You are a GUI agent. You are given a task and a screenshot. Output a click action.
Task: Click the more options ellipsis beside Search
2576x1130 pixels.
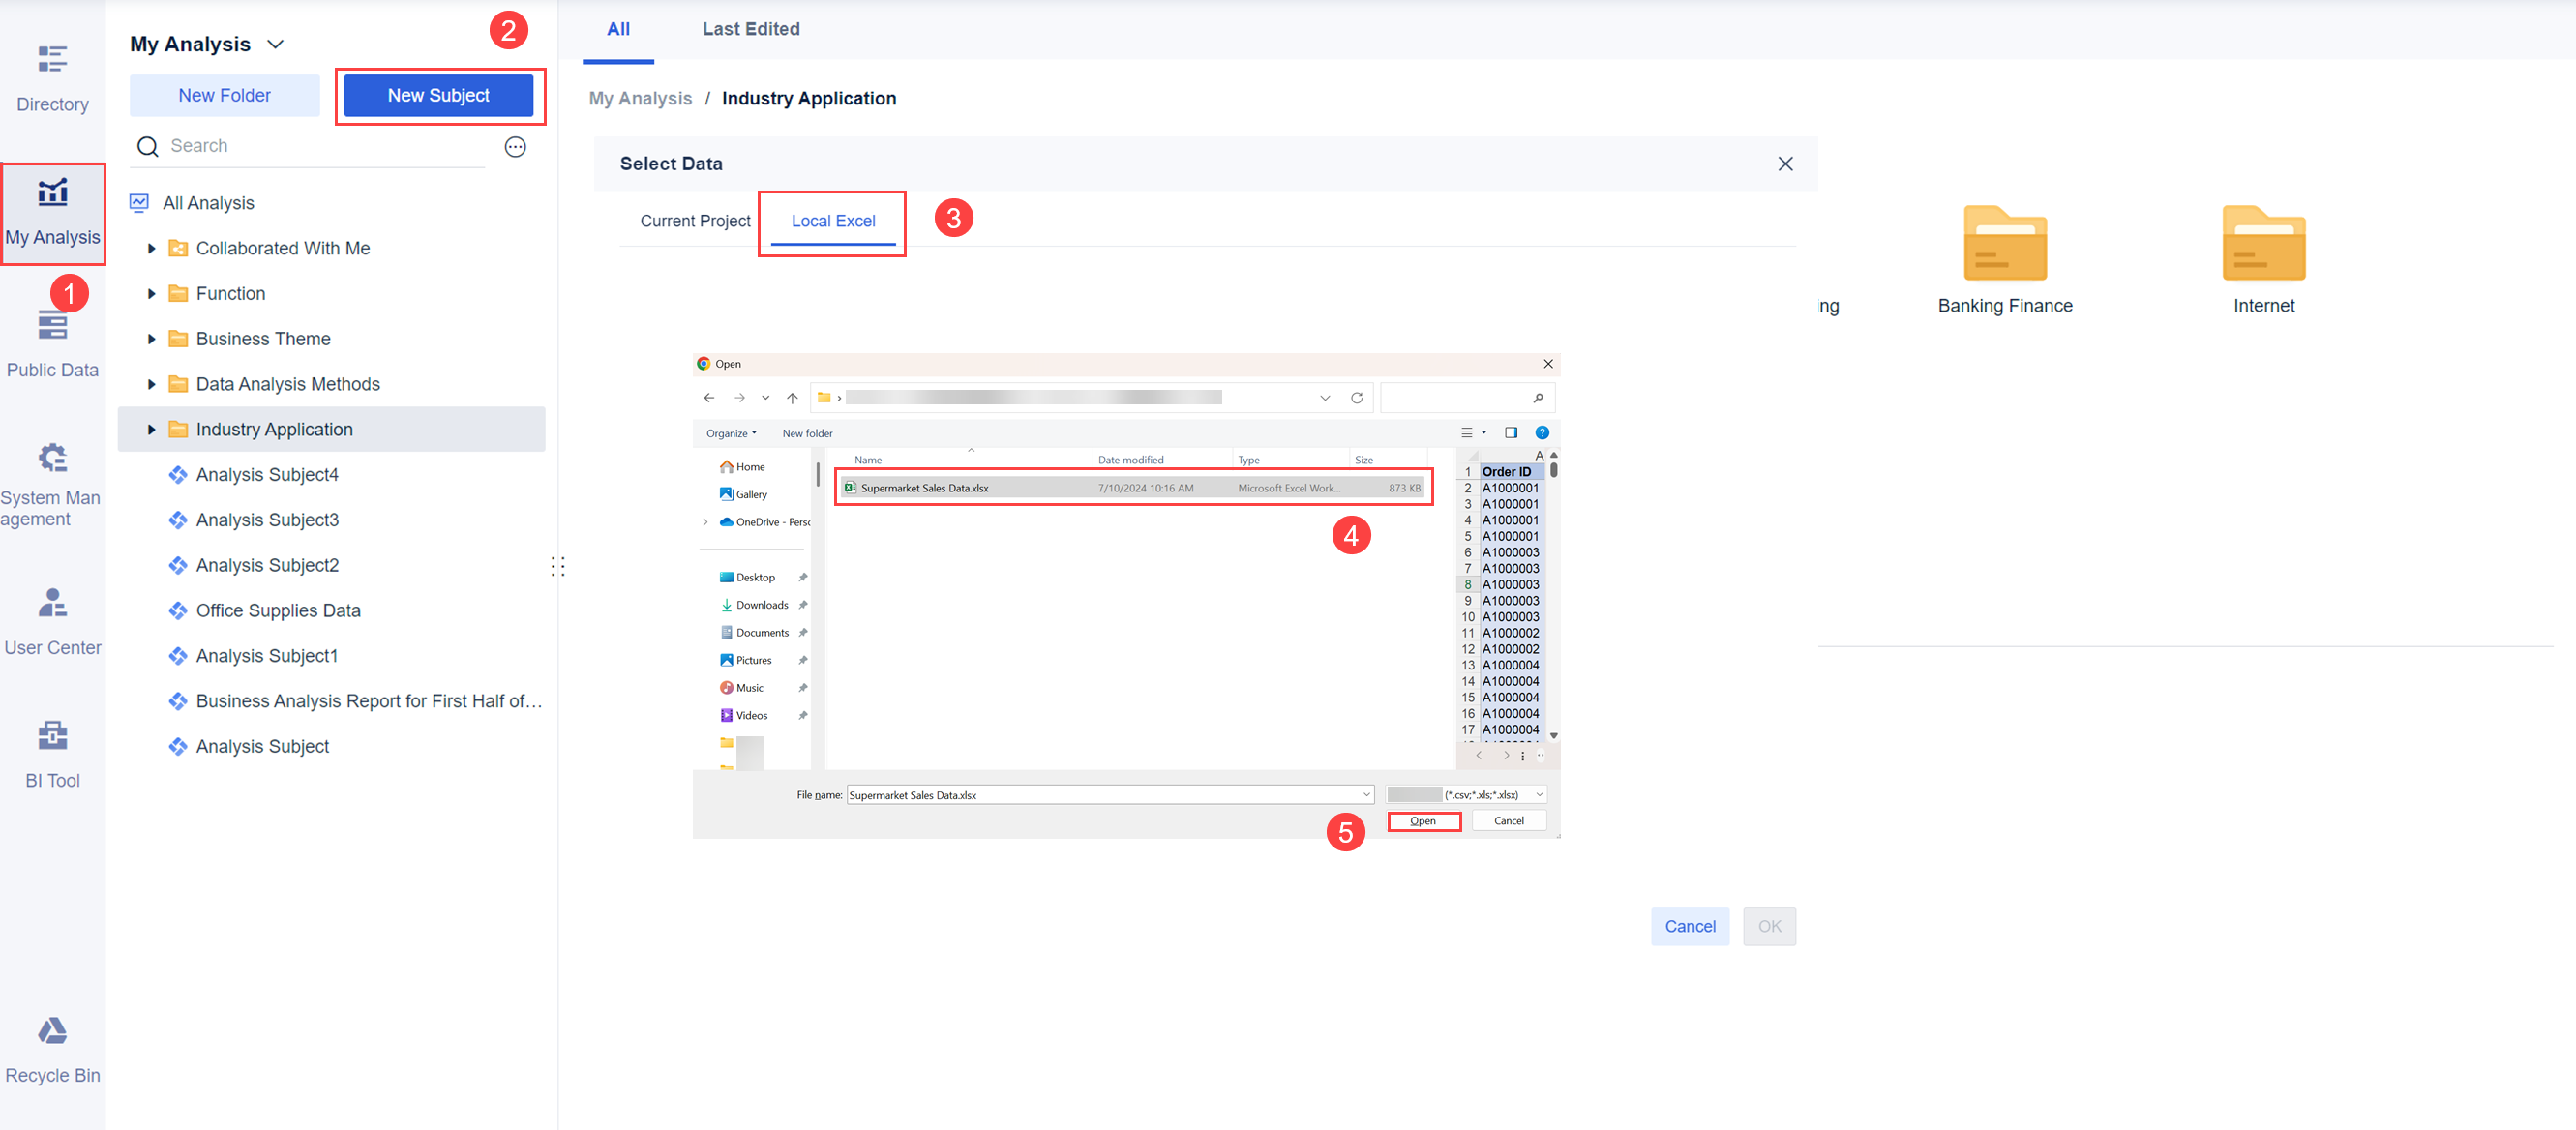pos(515,147)
